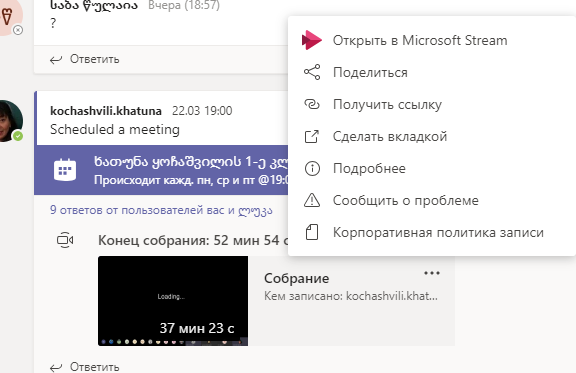This screenshot has height=373, width=576.
Task: Click Кем записано: kochashvili.khat... text
Action: pyautogui.click(x=351, y=296)
